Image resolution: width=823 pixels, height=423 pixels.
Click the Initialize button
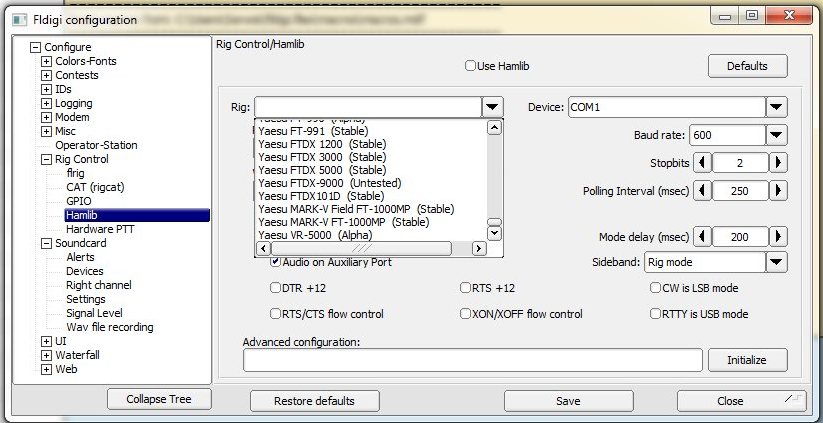coord(747,360)
